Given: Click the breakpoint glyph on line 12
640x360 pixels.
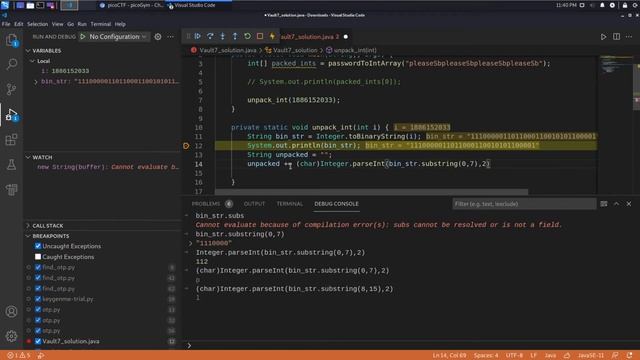Looking at the screenshot, I should pos(186,146).
